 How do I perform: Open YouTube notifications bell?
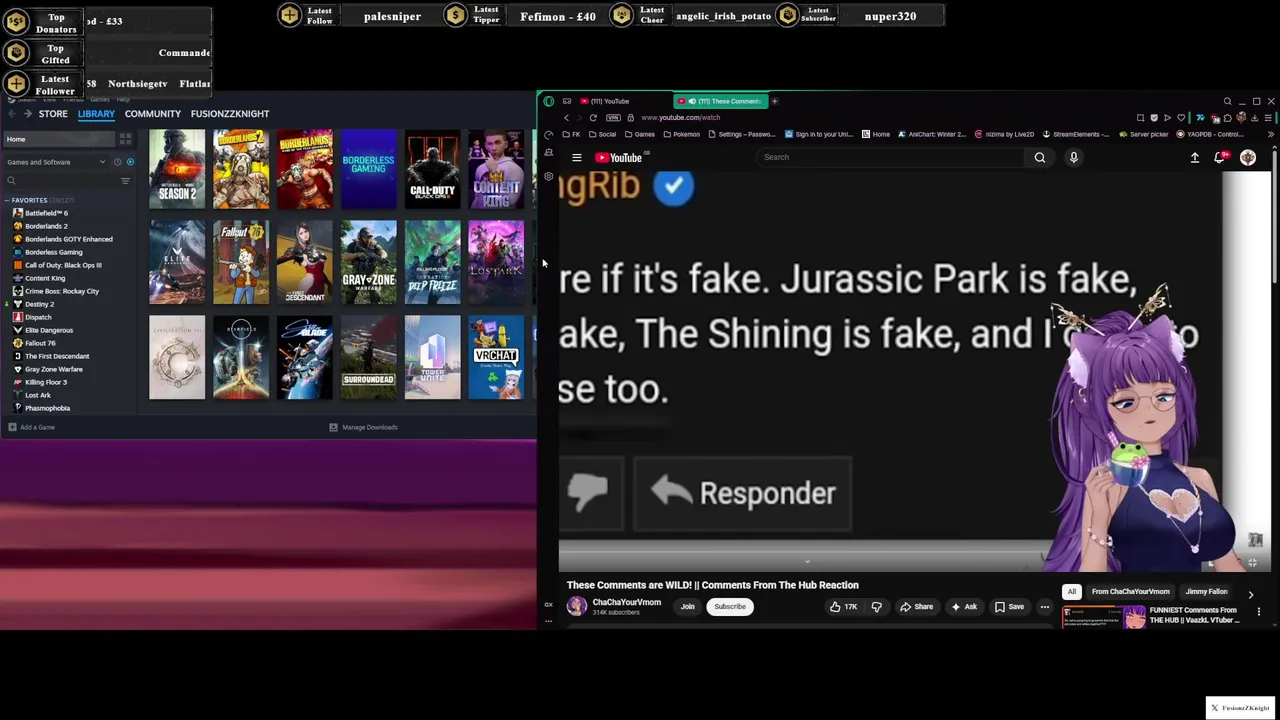tap(1221, 157)
